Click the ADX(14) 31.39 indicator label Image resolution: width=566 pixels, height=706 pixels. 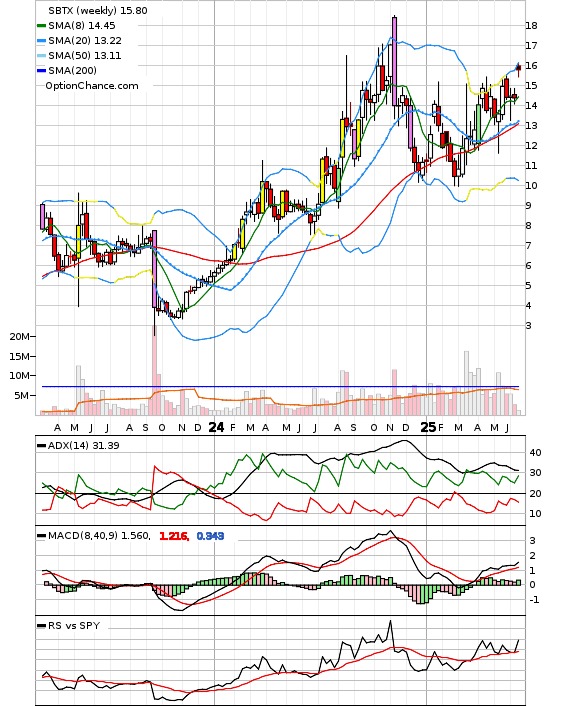[83, 445]
